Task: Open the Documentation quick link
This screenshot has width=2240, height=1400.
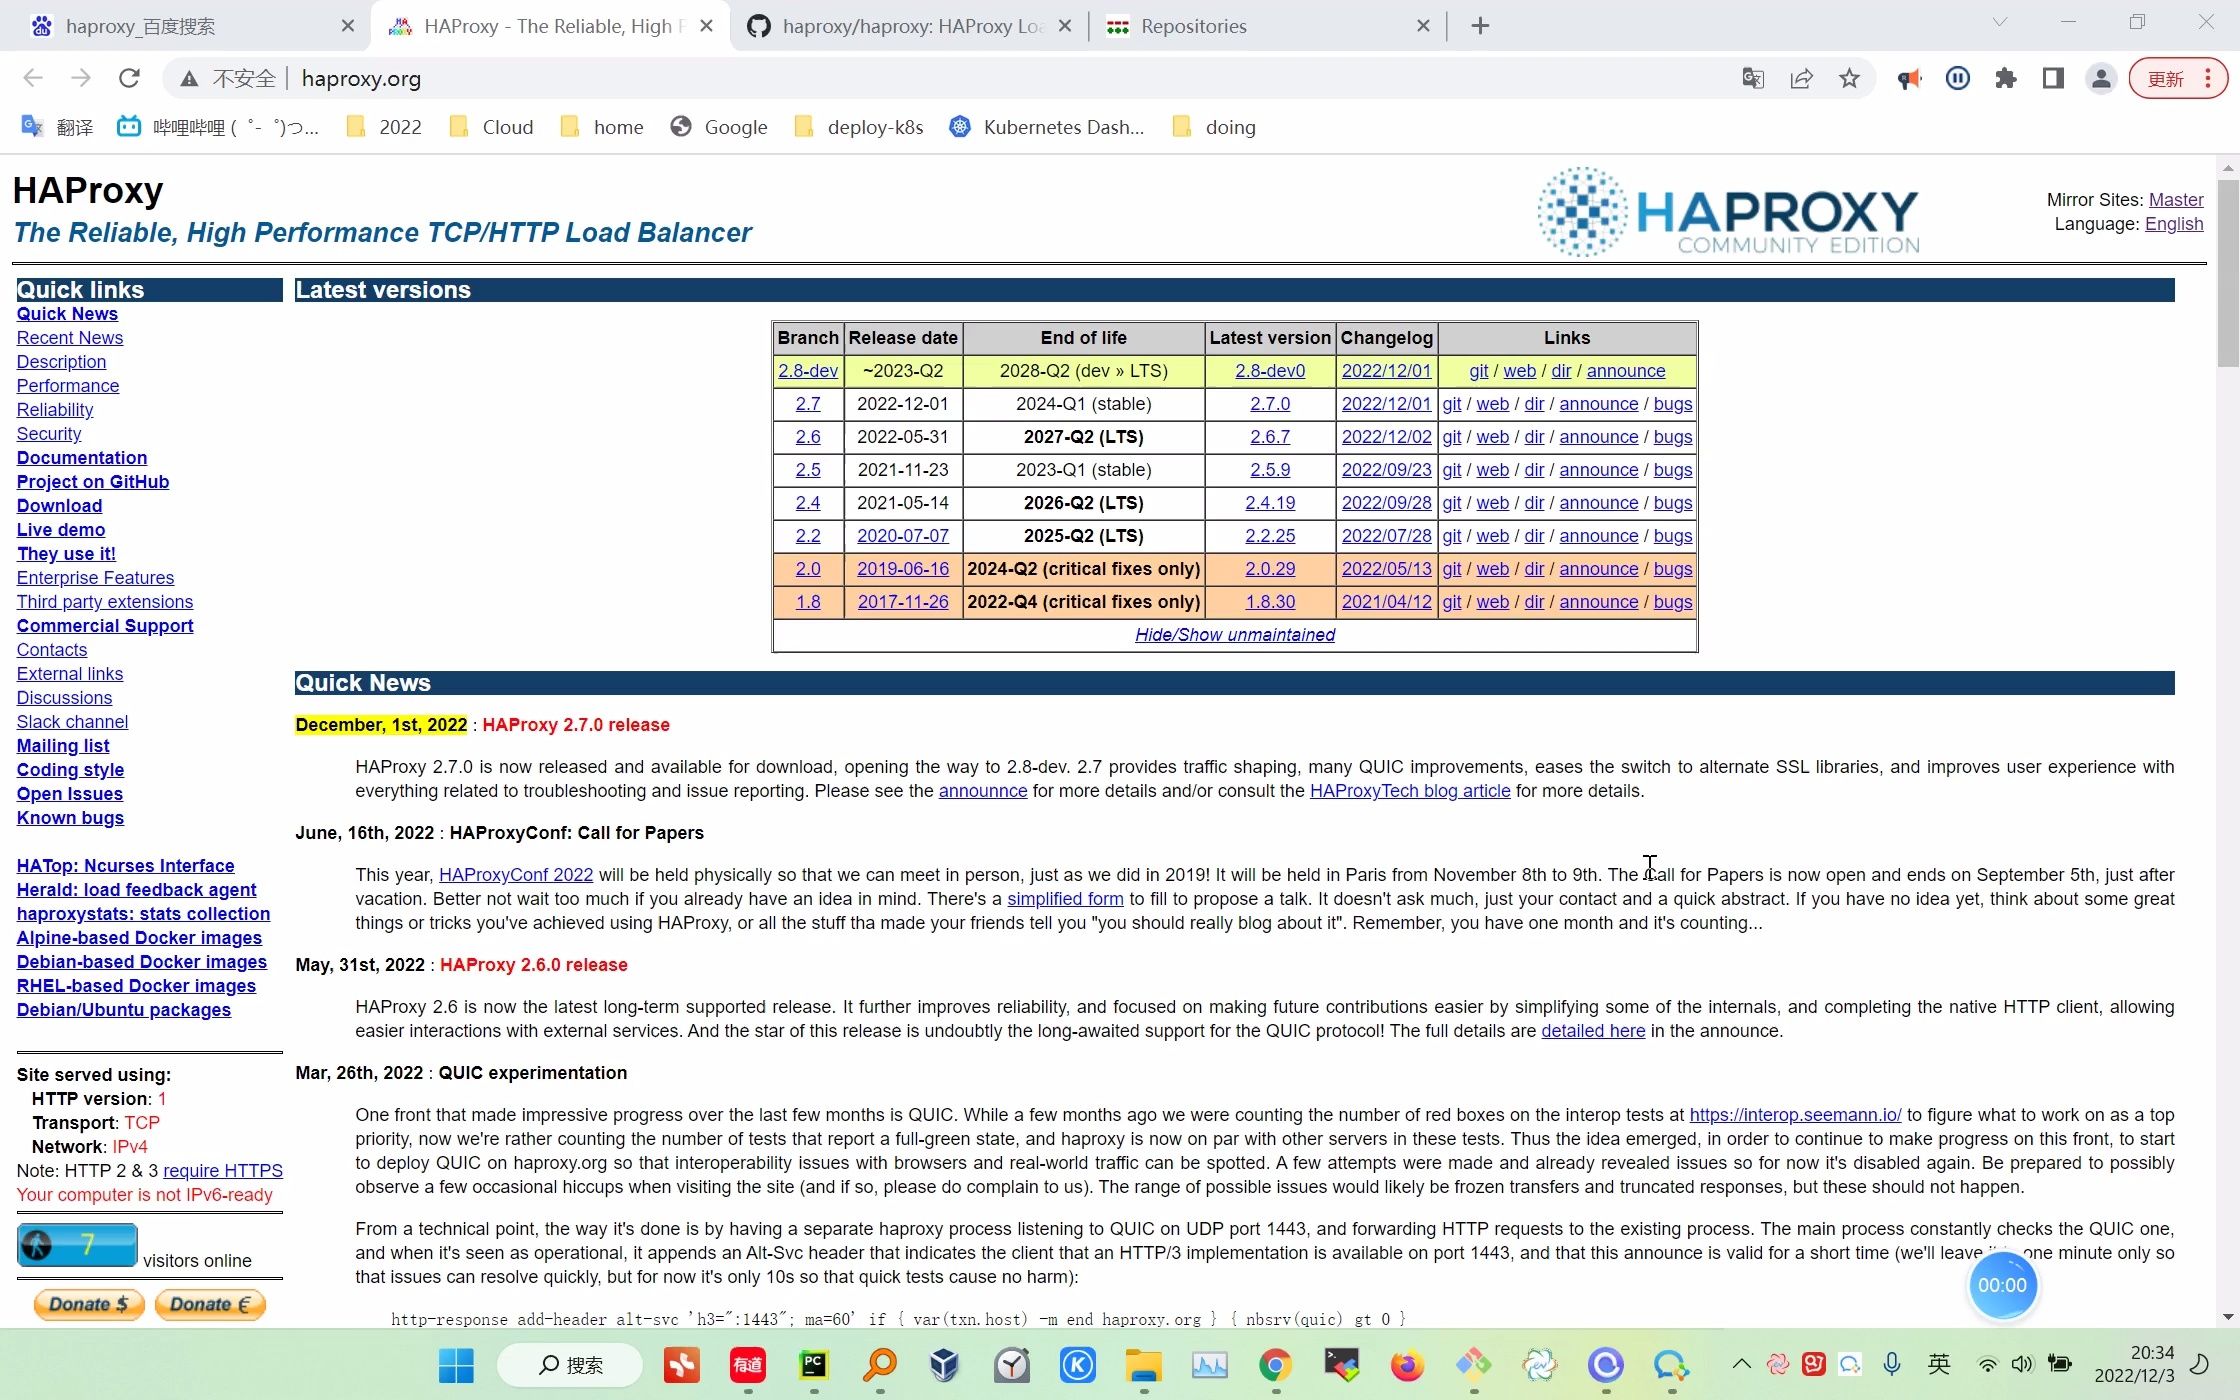Action: coord(82,458)
